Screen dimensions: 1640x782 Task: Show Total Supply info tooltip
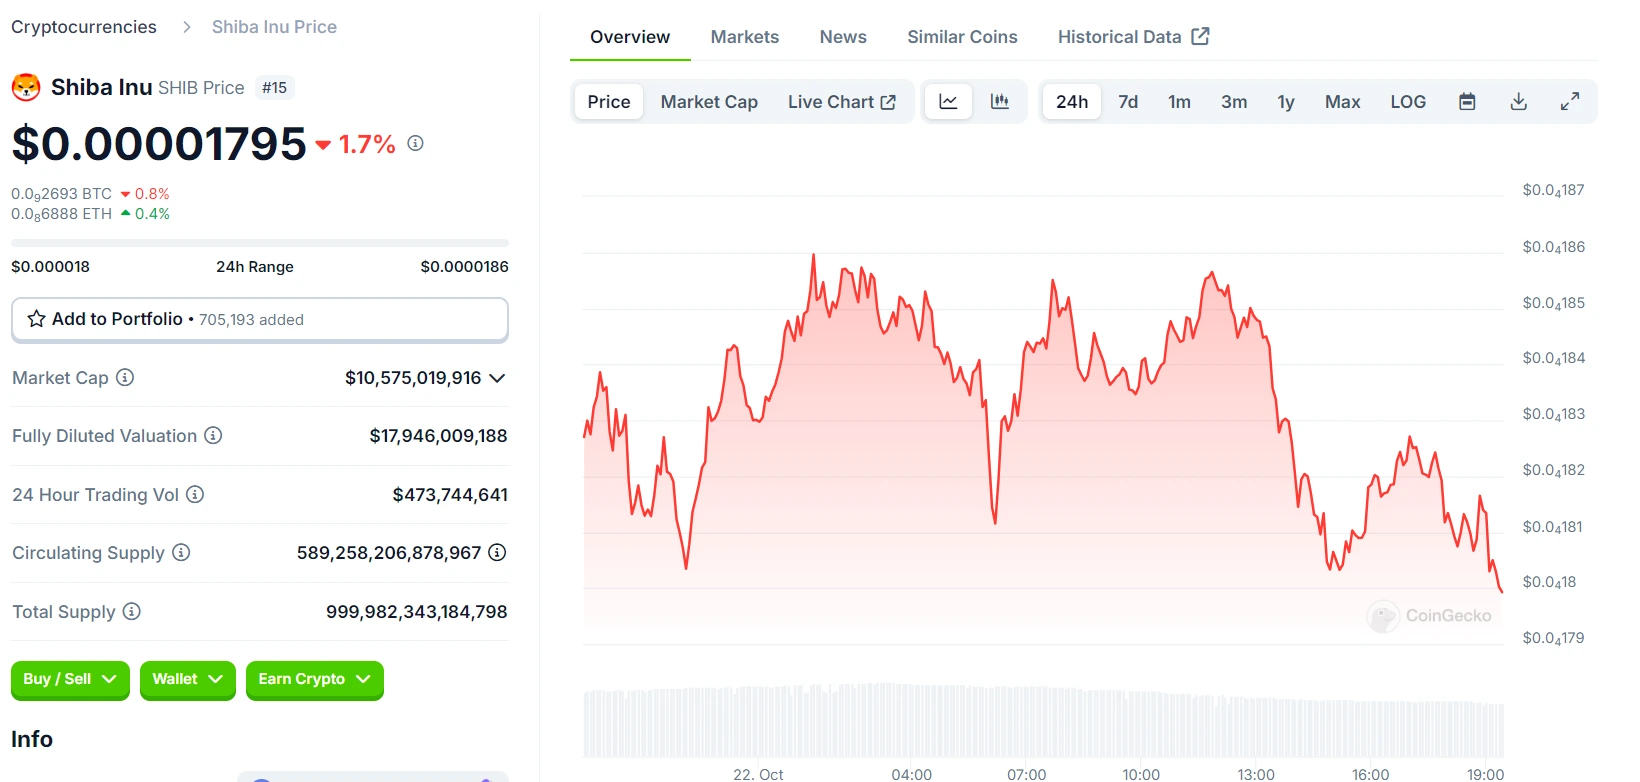pyautogui.click(x=132, y=611)
